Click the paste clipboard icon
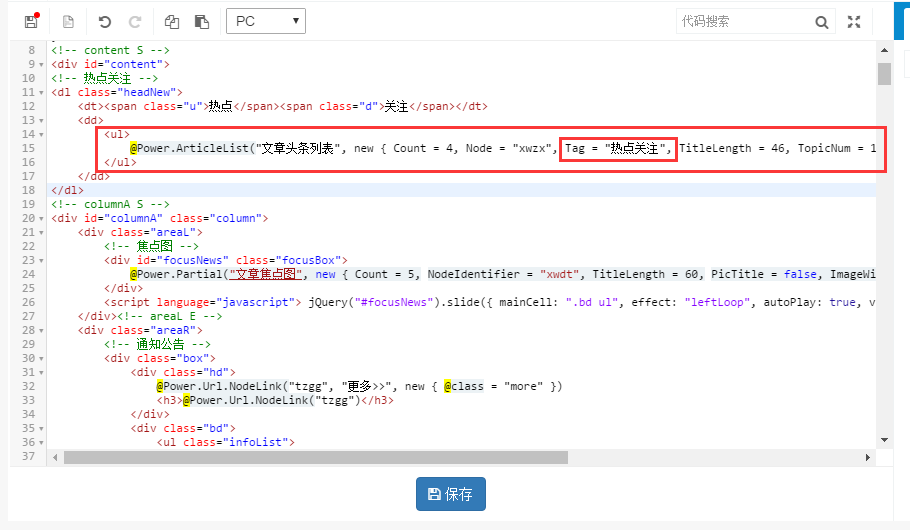910x530 pixels. (202, 21)
